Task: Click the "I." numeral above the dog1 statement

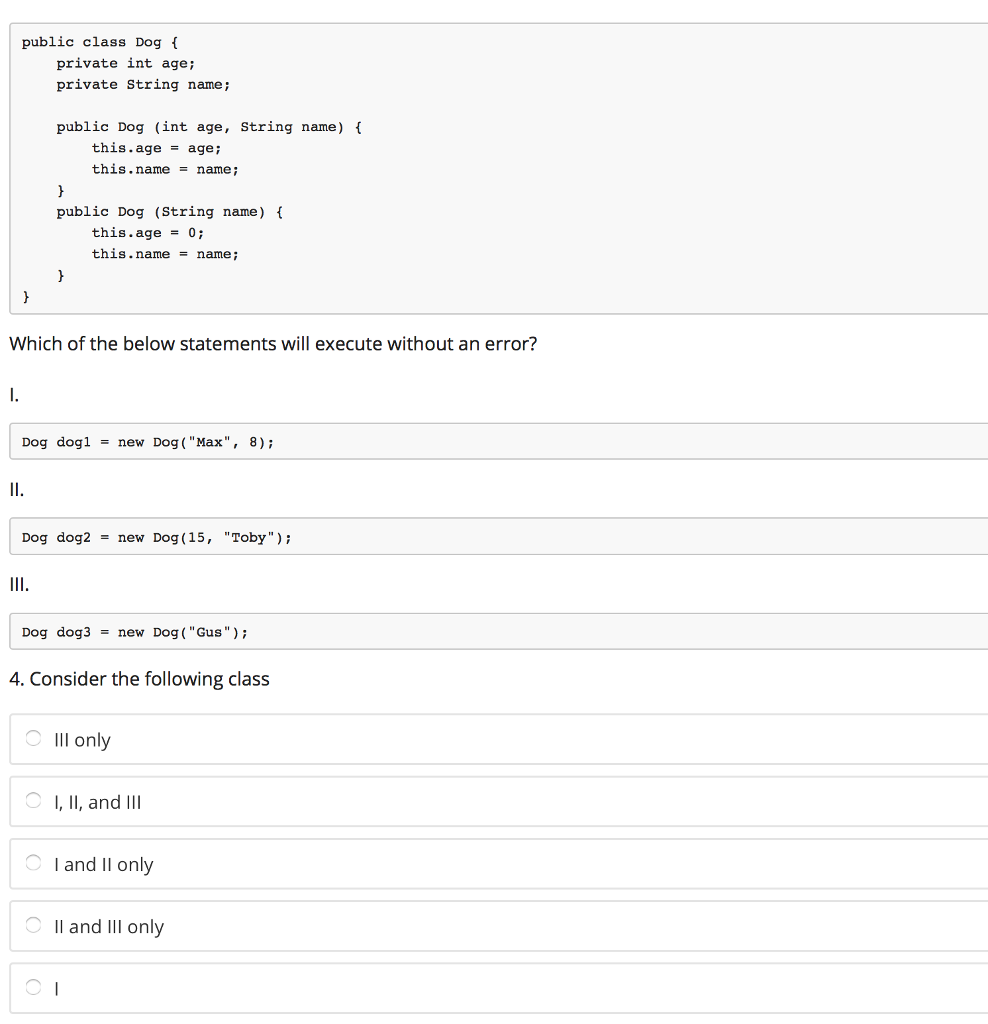Action: (13, 395)
